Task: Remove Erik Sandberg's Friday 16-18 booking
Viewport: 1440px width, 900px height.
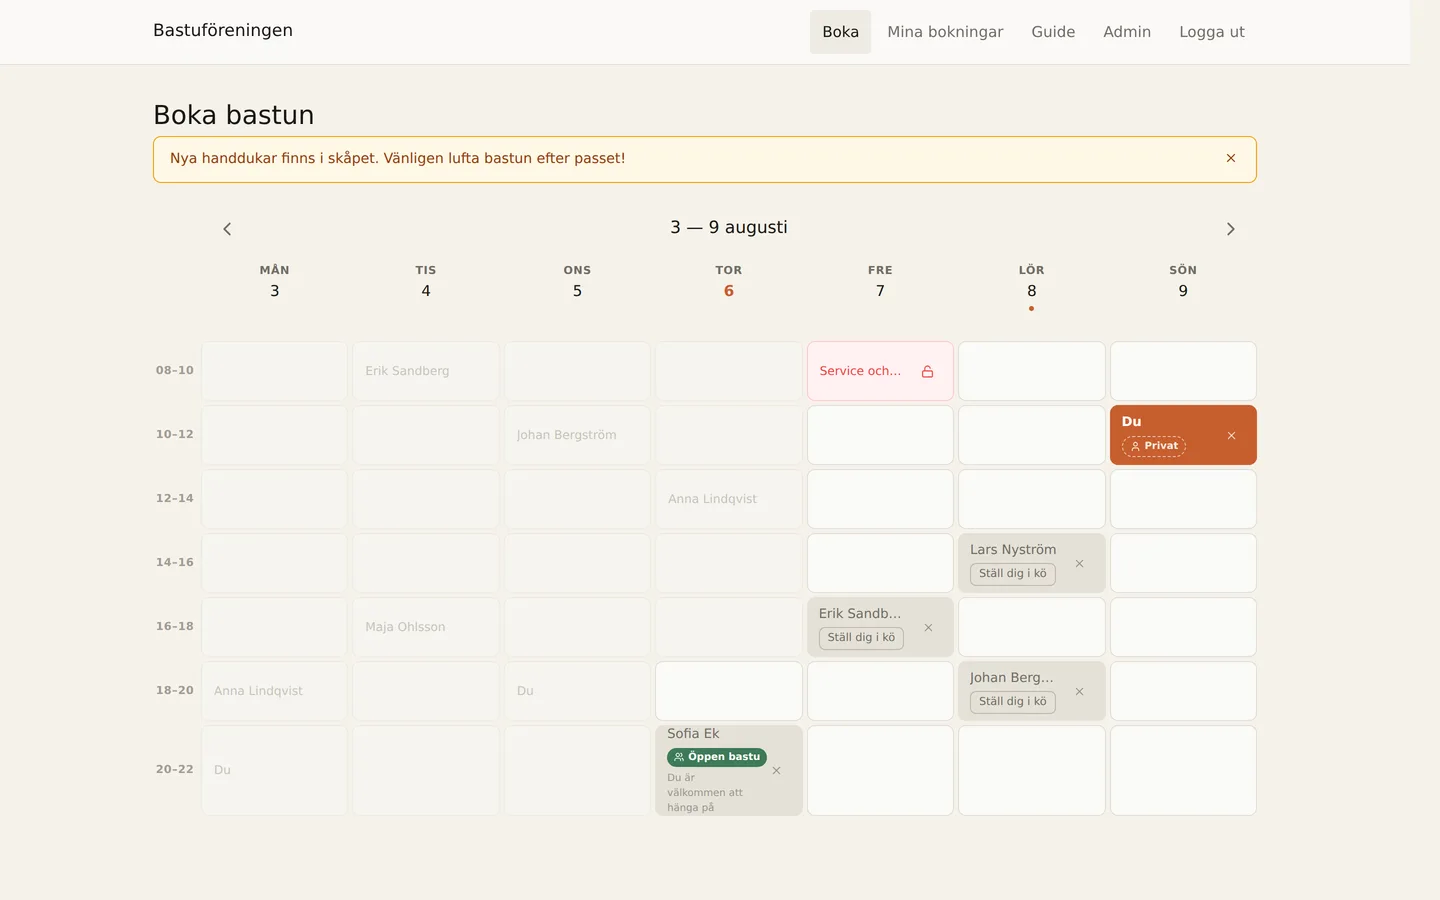Action: [928, 627]
